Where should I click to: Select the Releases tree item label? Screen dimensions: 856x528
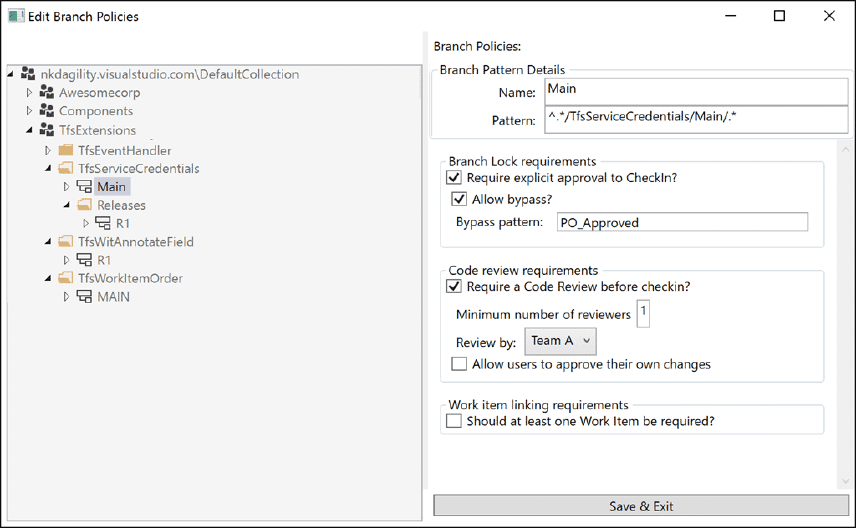coord(121,205)
